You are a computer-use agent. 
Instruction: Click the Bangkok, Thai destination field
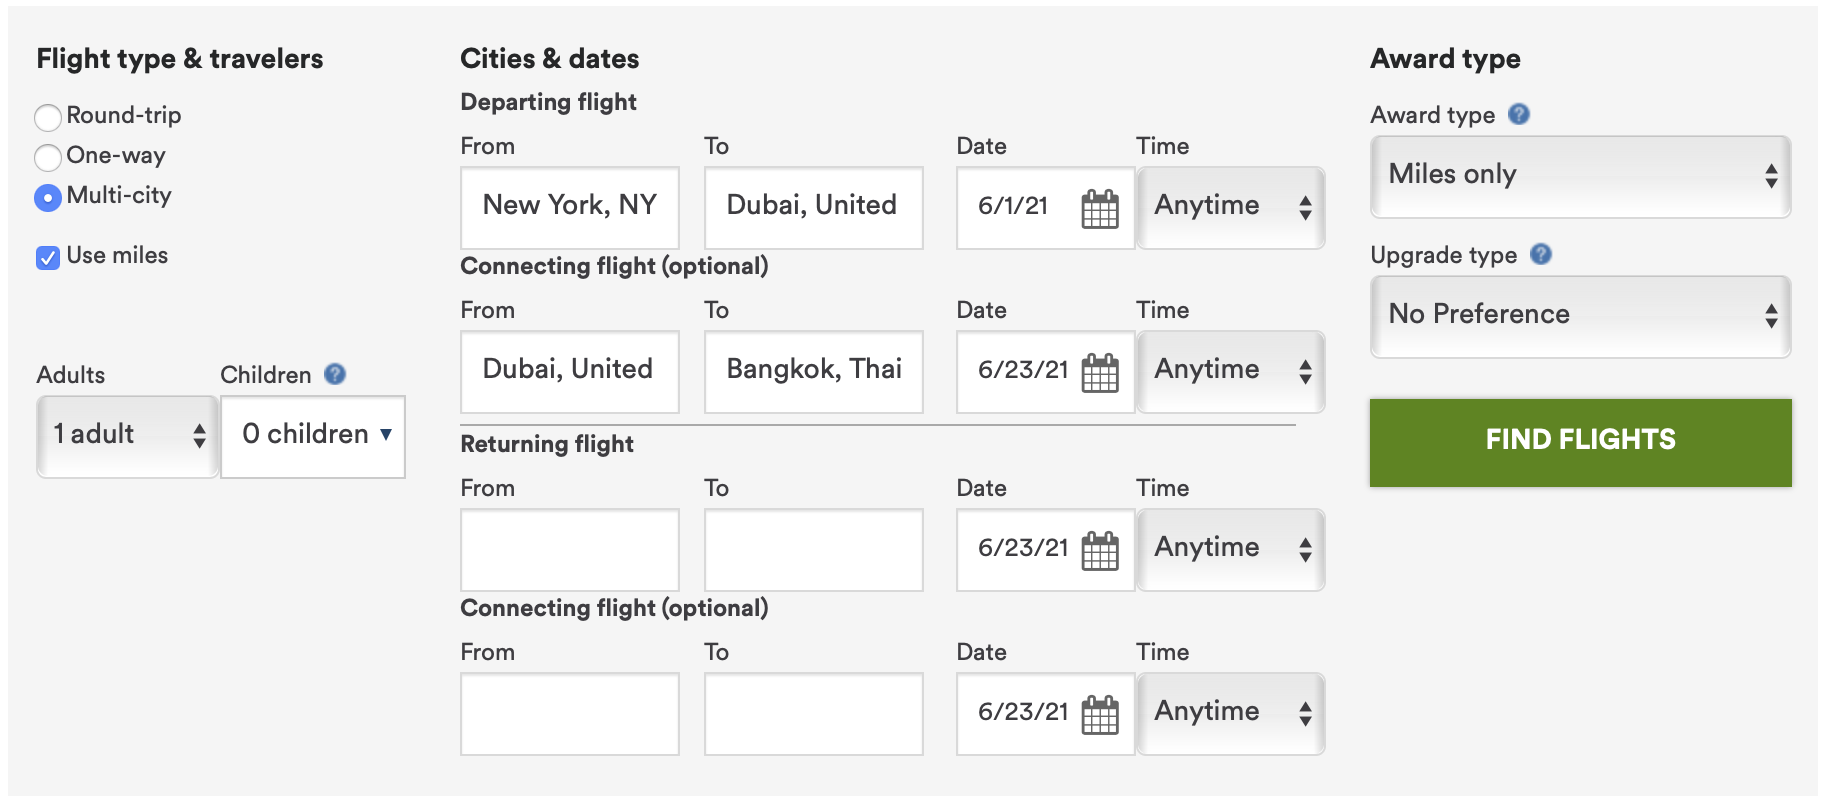(814, 372)
